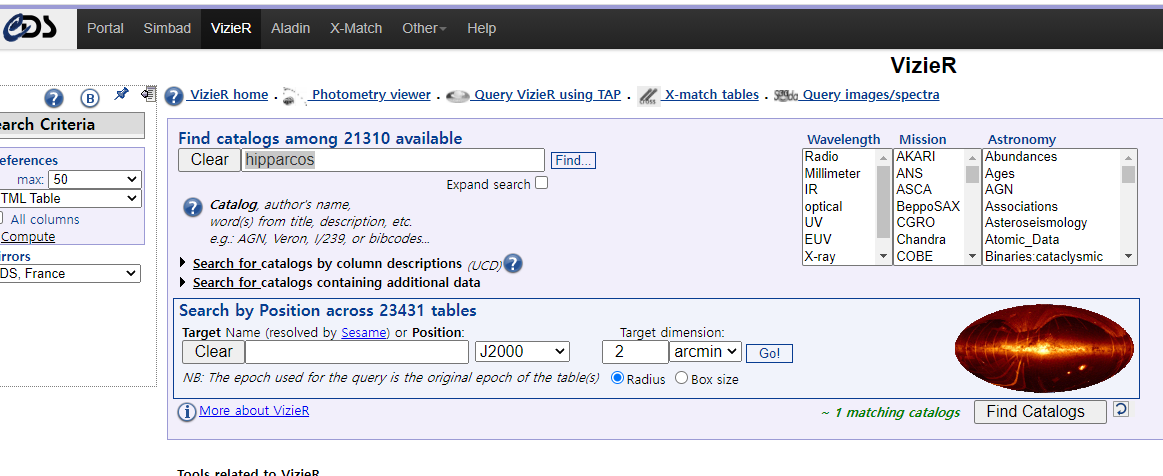Click the Clear button beside hipparcos field
1163x476 pixels.
(x=209, y=160)
